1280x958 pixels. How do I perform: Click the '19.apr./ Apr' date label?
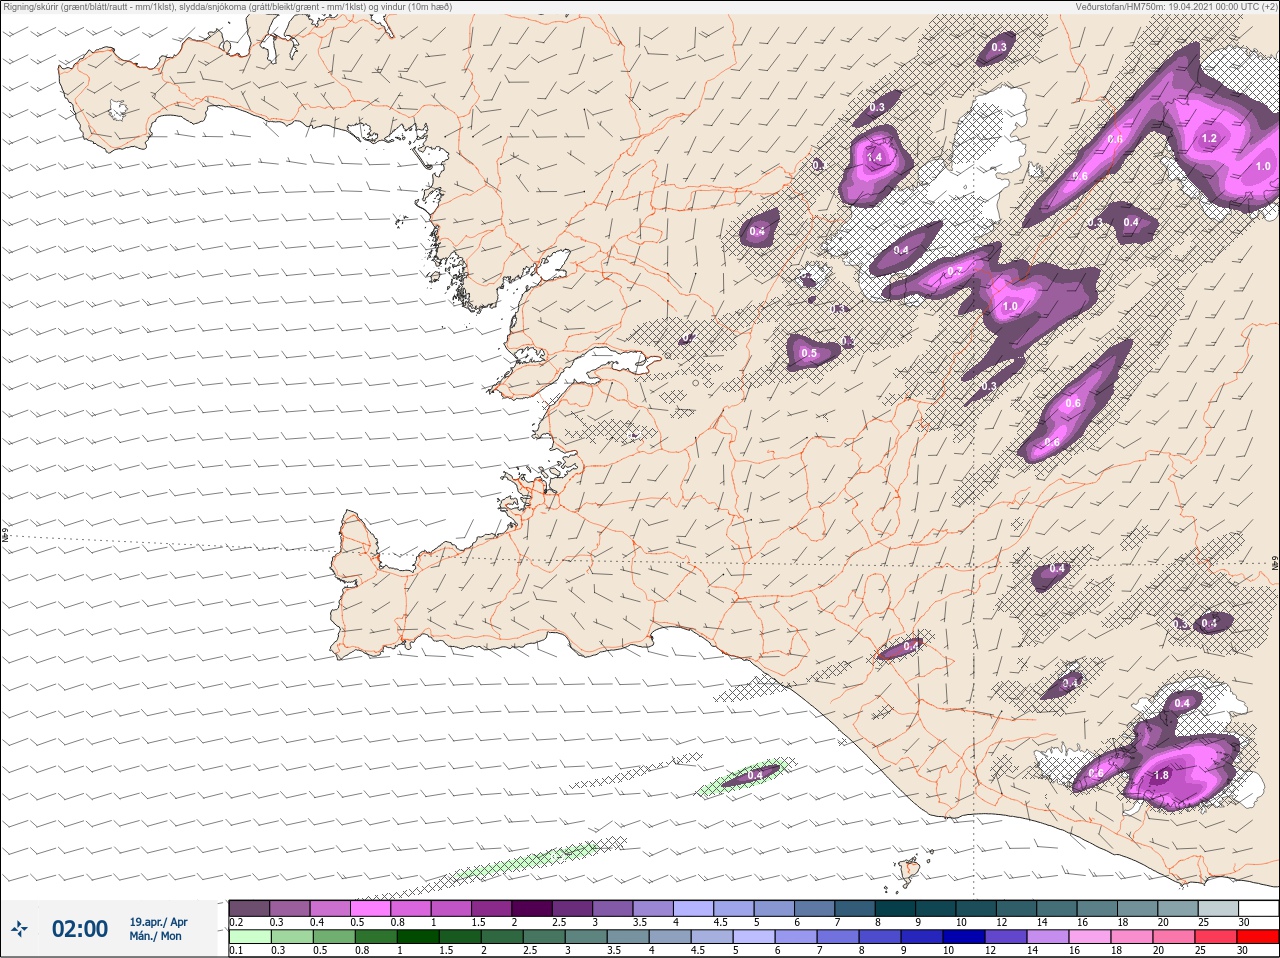pyautogui.click(x=158, y=922)
